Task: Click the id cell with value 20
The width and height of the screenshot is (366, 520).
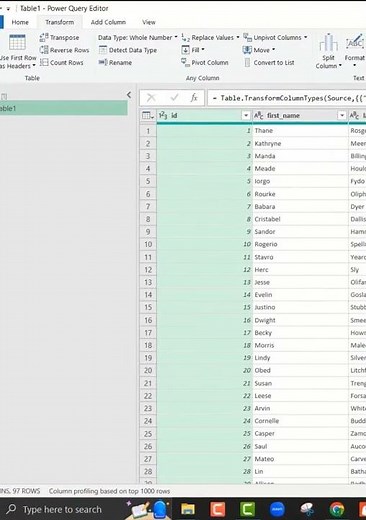Action: pos(205,370)
